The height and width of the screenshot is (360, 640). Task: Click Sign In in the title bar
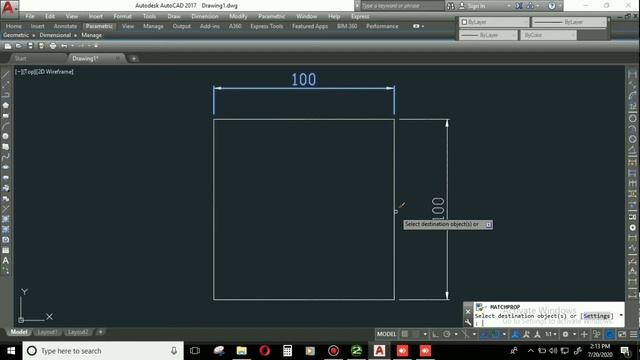click(476, 6)
